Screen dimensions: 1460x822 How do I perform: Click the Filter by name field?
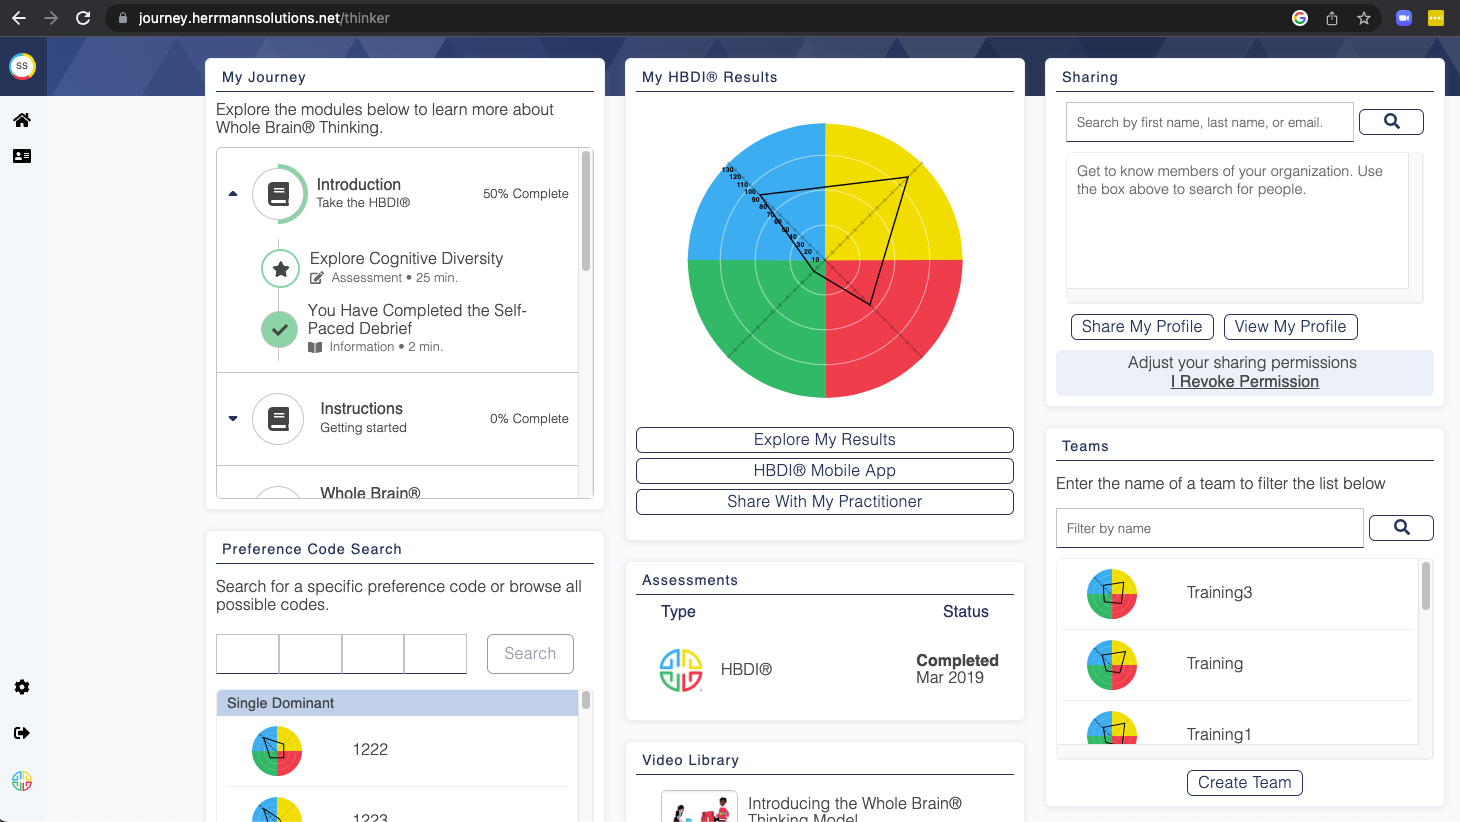point(1209,528)
